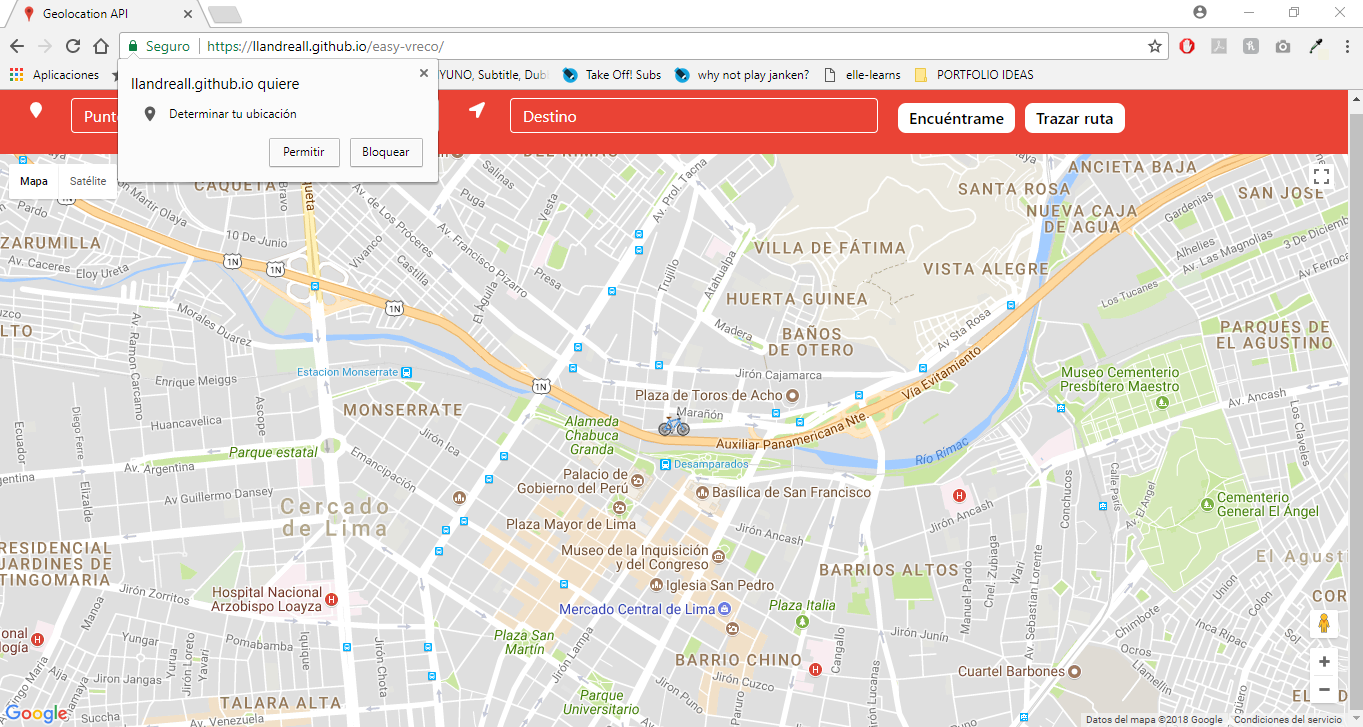
Task: Switch map to Satélite view
Action: [x=88, y=181]
